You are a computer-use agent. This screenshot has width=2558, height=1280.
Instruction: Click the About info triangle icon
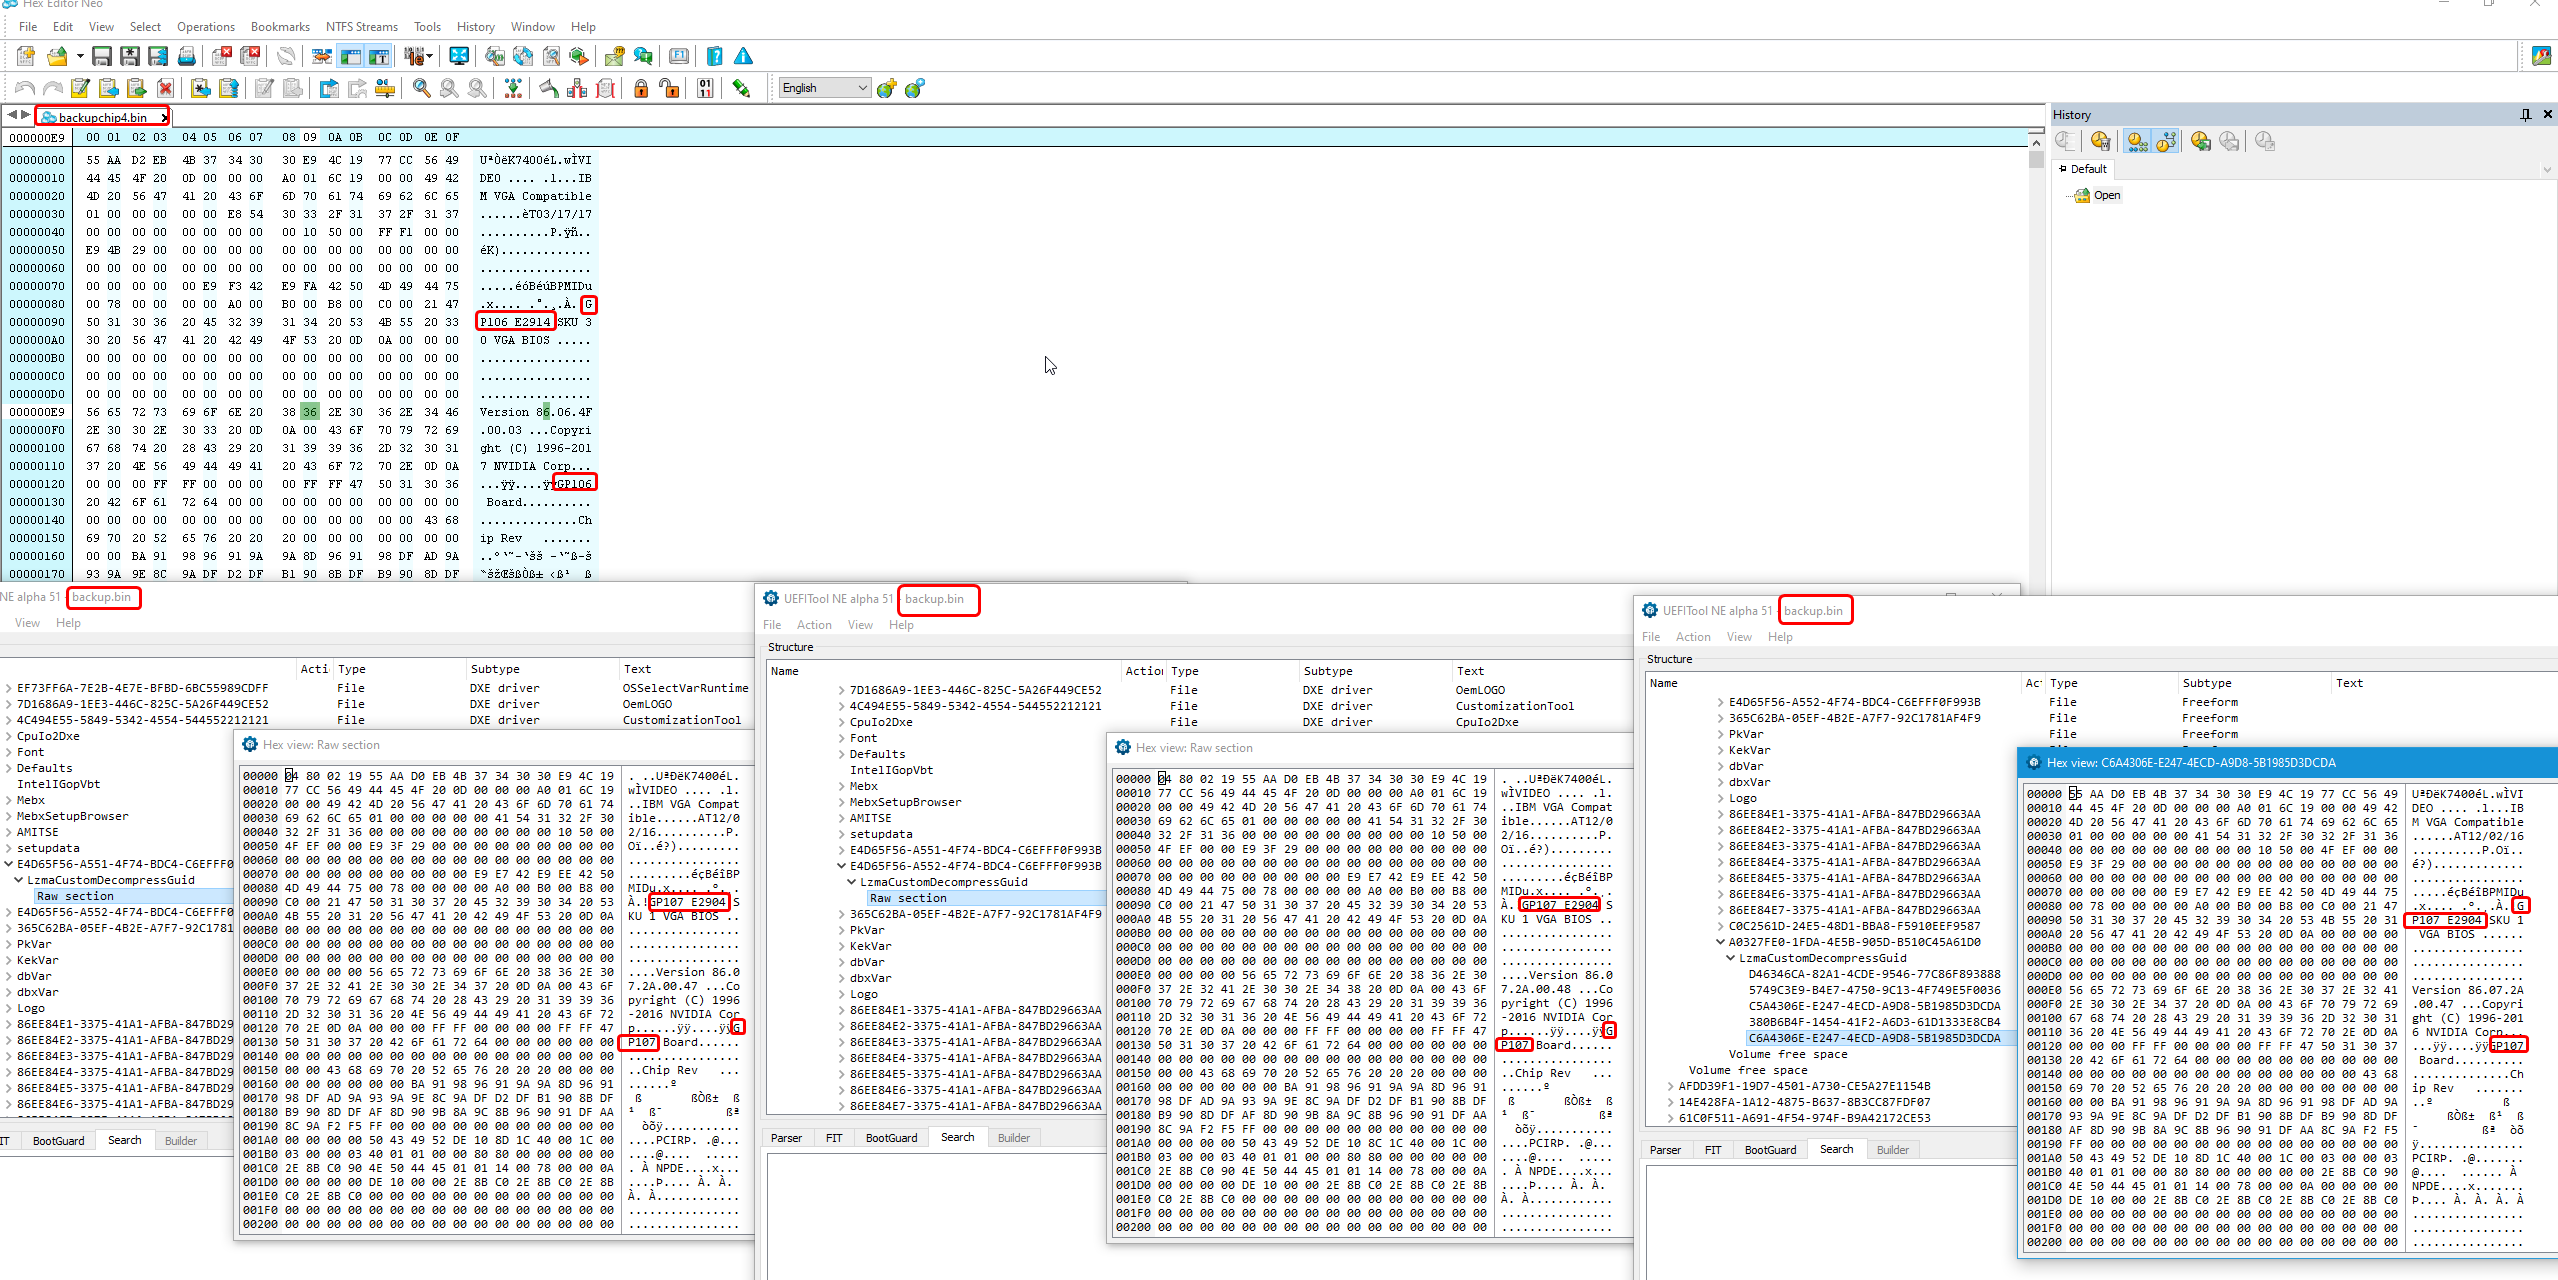[x=743, y=56]
